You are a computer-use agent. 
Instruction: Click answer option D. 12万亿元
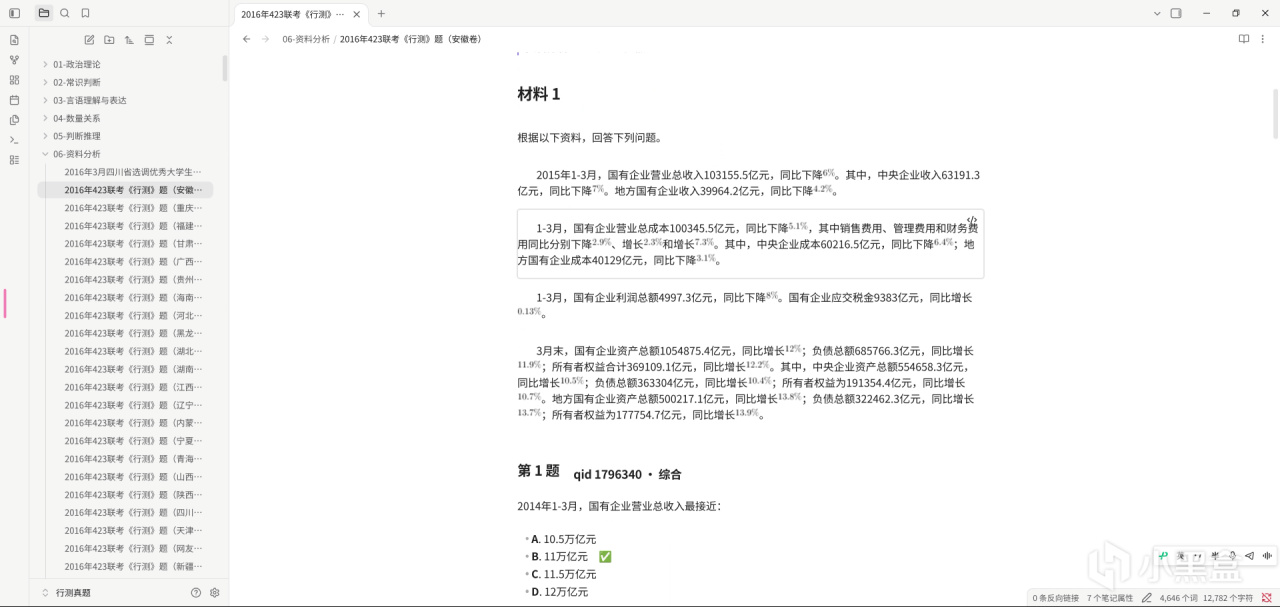coord(559,592)
